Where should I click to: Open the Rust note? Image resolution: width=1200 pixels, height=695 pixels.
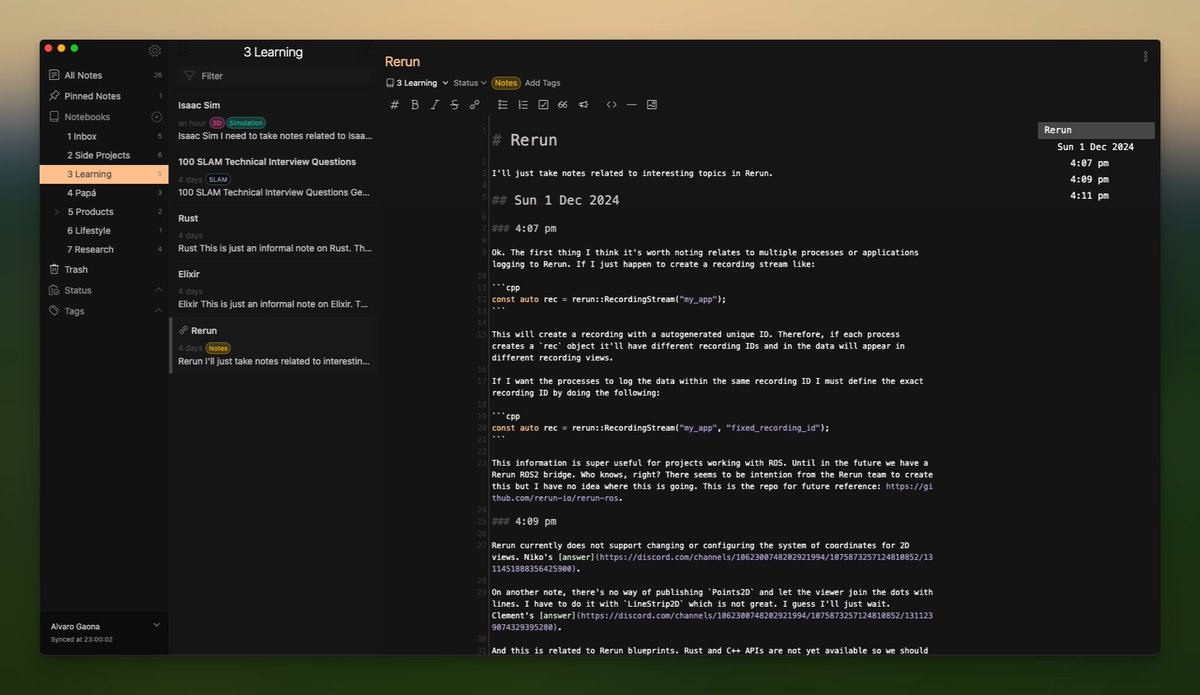point(274,233)
